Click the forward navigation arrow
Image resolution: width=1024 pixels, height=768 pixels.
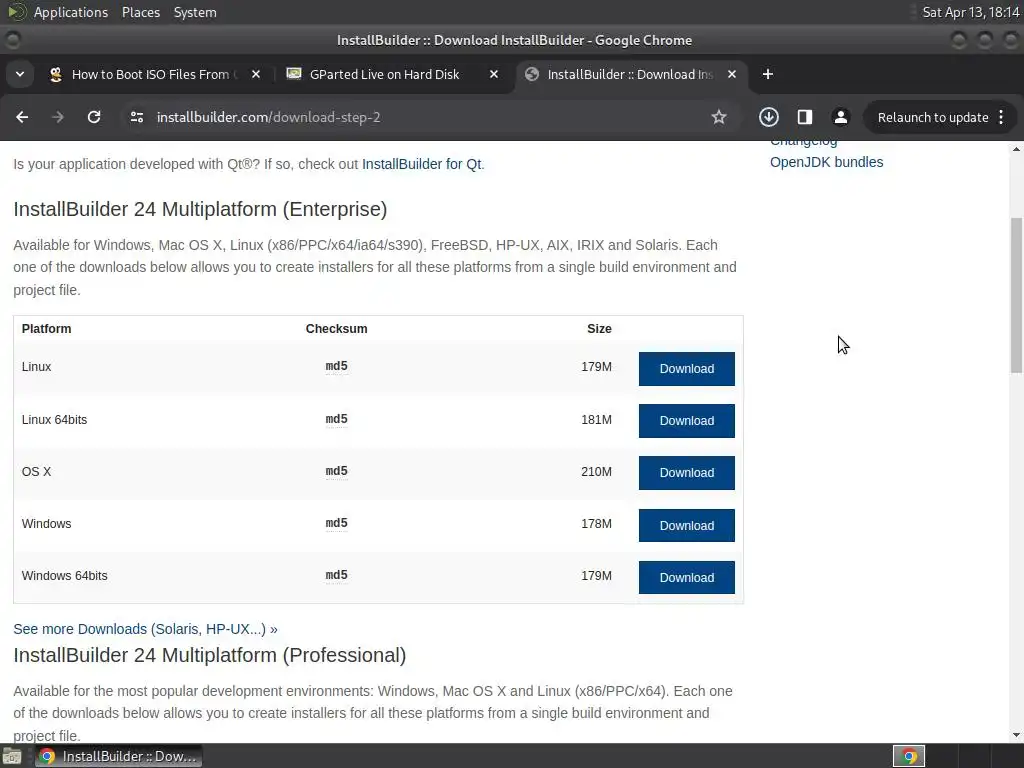[x=57, y=117]
